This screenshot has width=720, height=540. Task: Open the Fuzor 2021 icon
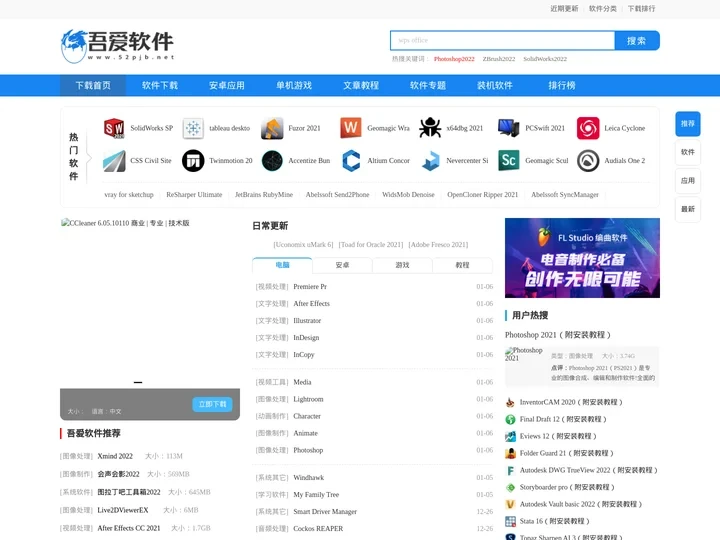tap(272, 128)
